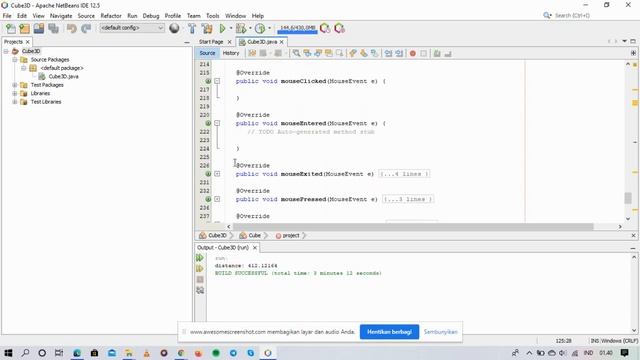Expand the Test Packages node
This screenshot has height=360, width=640.
click(x=15, y=85)
